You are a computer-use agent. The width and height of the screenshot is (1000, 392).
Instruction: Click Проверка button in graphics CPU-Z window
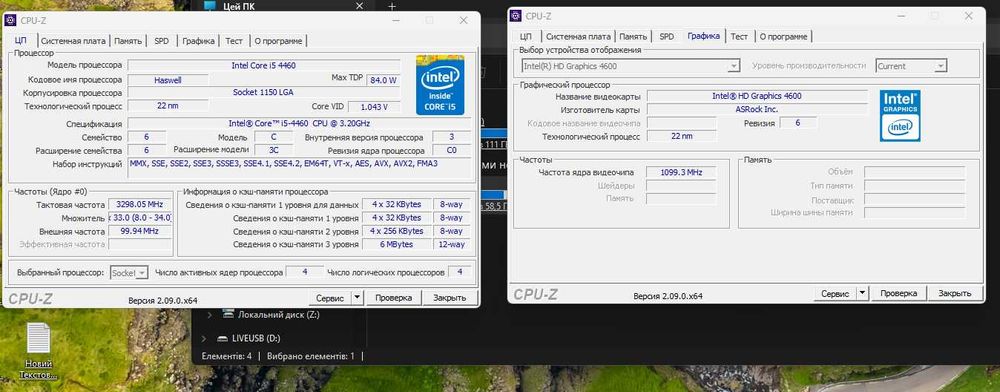click(899, 293)
